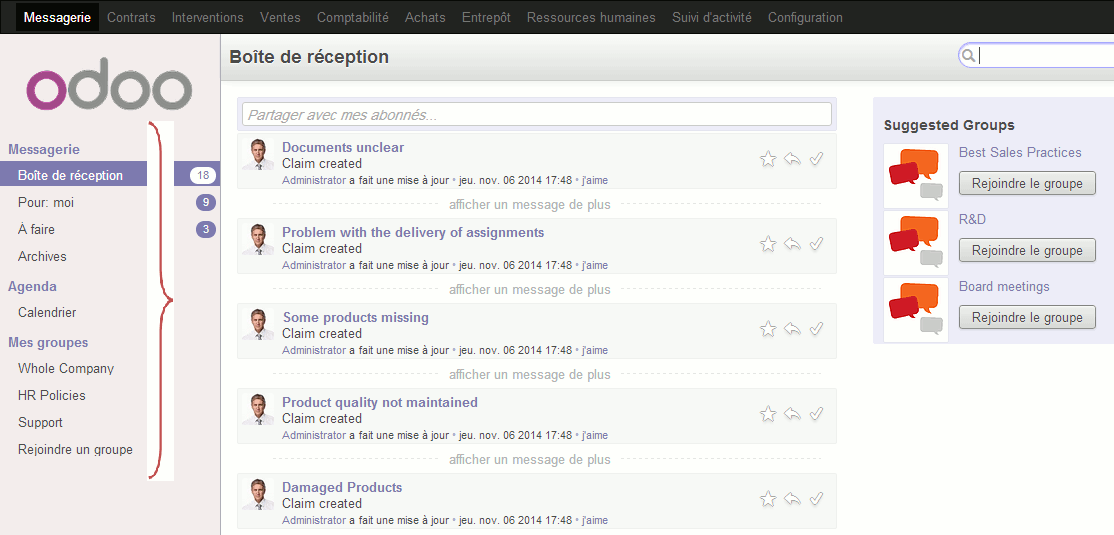
Task: Star the Product quality not maintained message
Action: pyautogui.click(x=767, y=414)
